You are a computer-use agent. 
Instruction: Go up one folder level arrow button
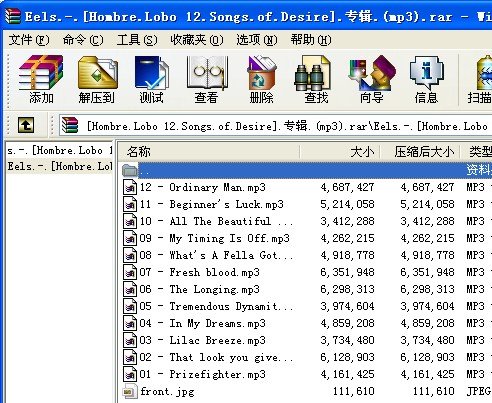pos(26,125)
